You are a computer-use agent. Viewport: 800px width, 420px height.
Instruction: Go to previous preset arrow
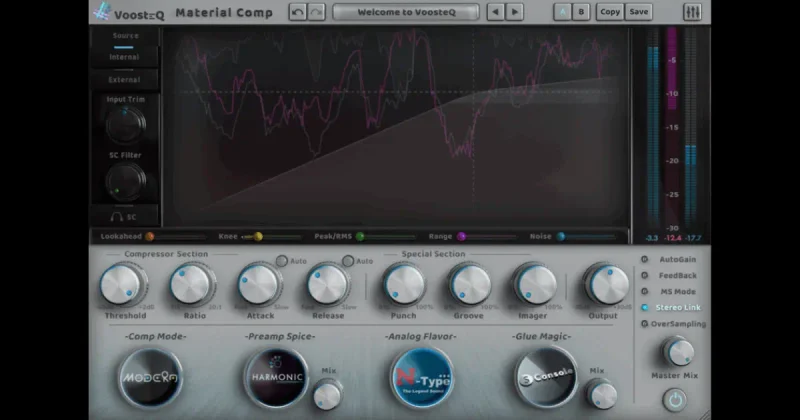tap(495, 12)
